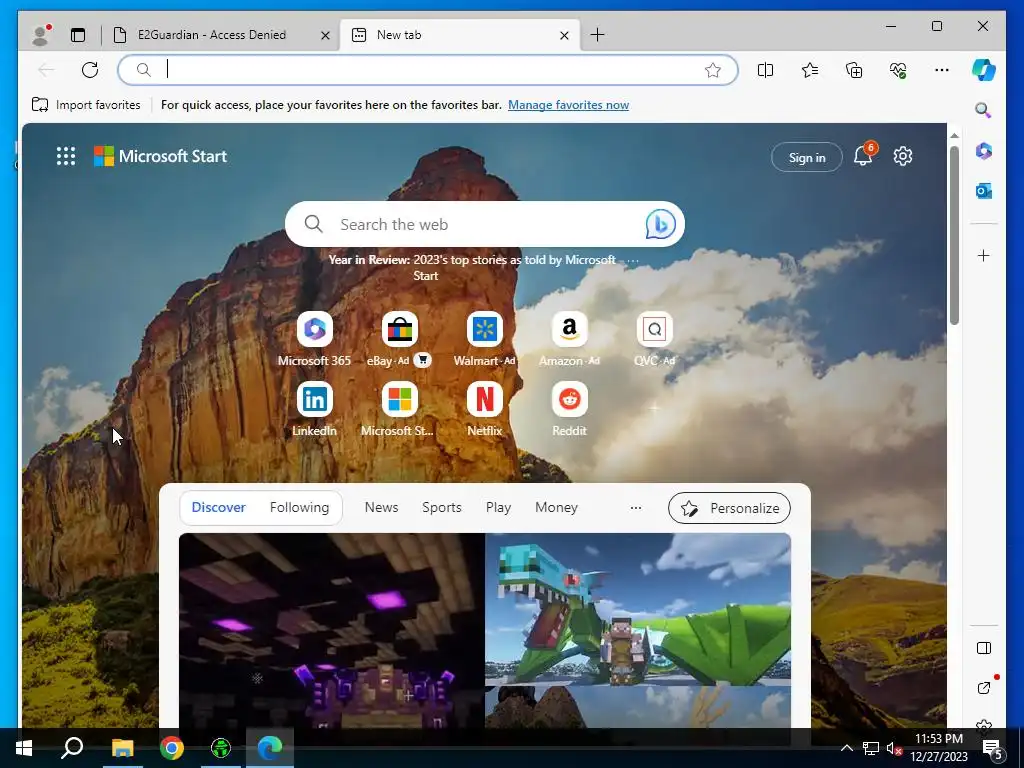Open page settings gear icon
Image resolution: width=1024 pixels, height=768 pixels.
(x=903, y=156)
